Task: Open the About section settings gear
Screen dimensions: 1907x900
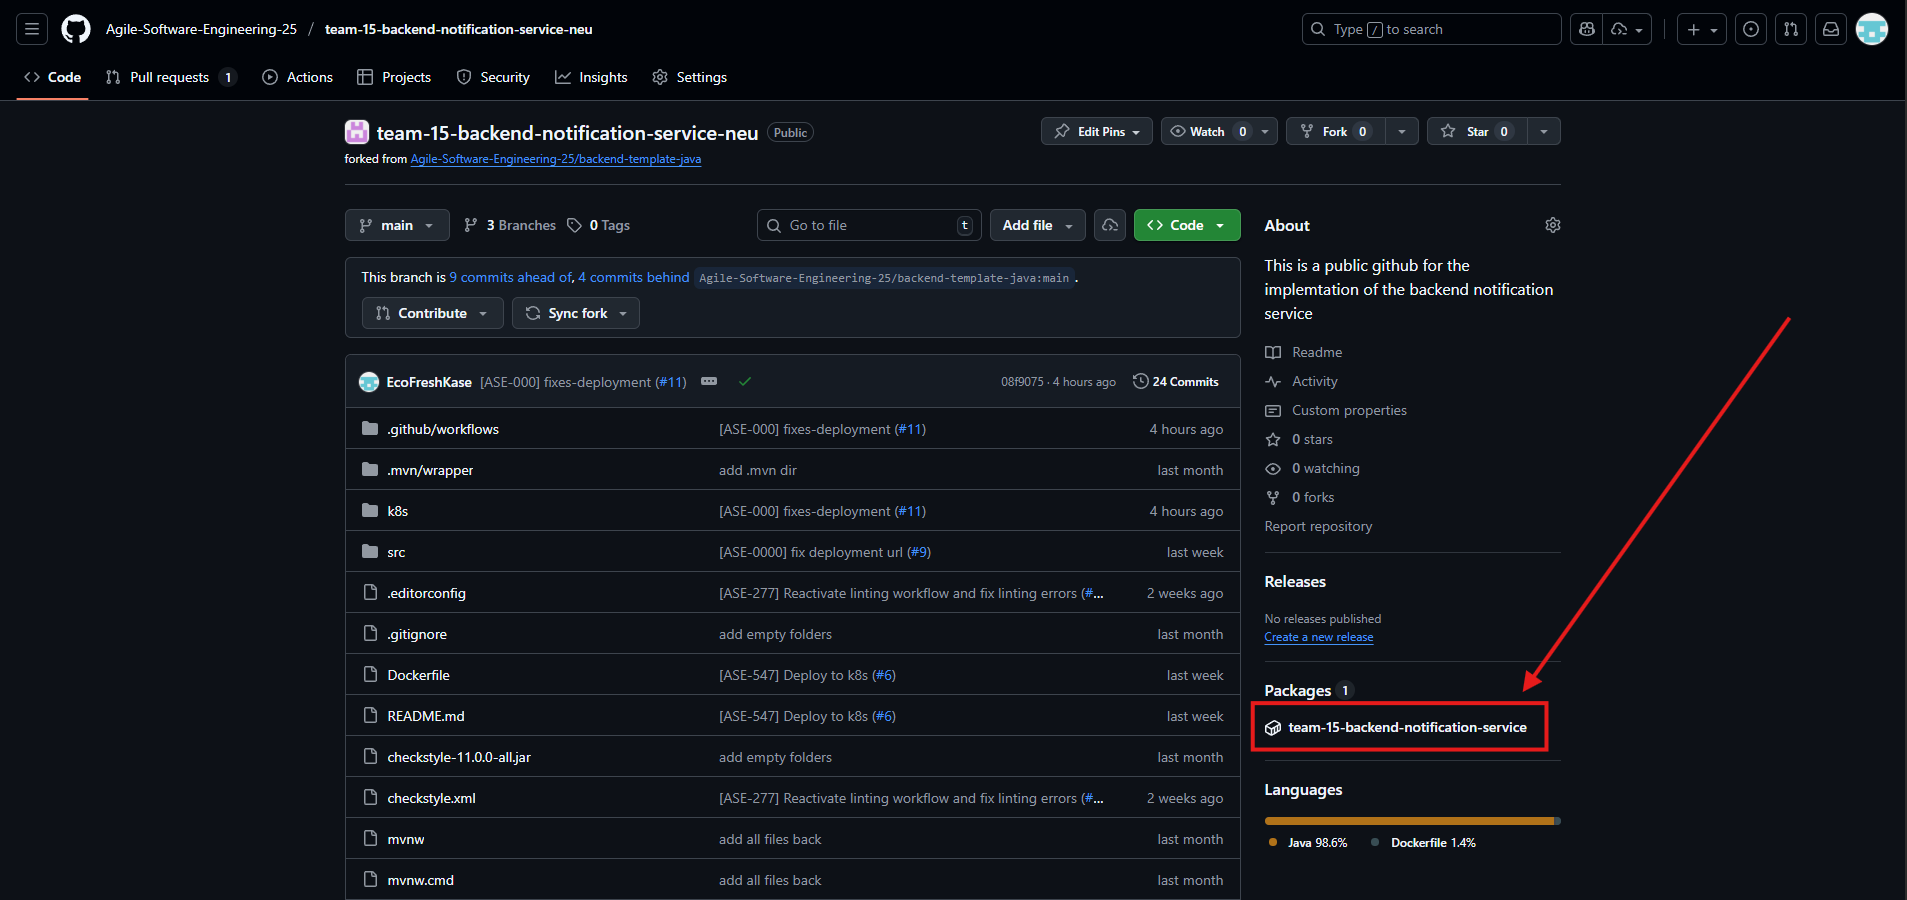Action: point(1551,225)
